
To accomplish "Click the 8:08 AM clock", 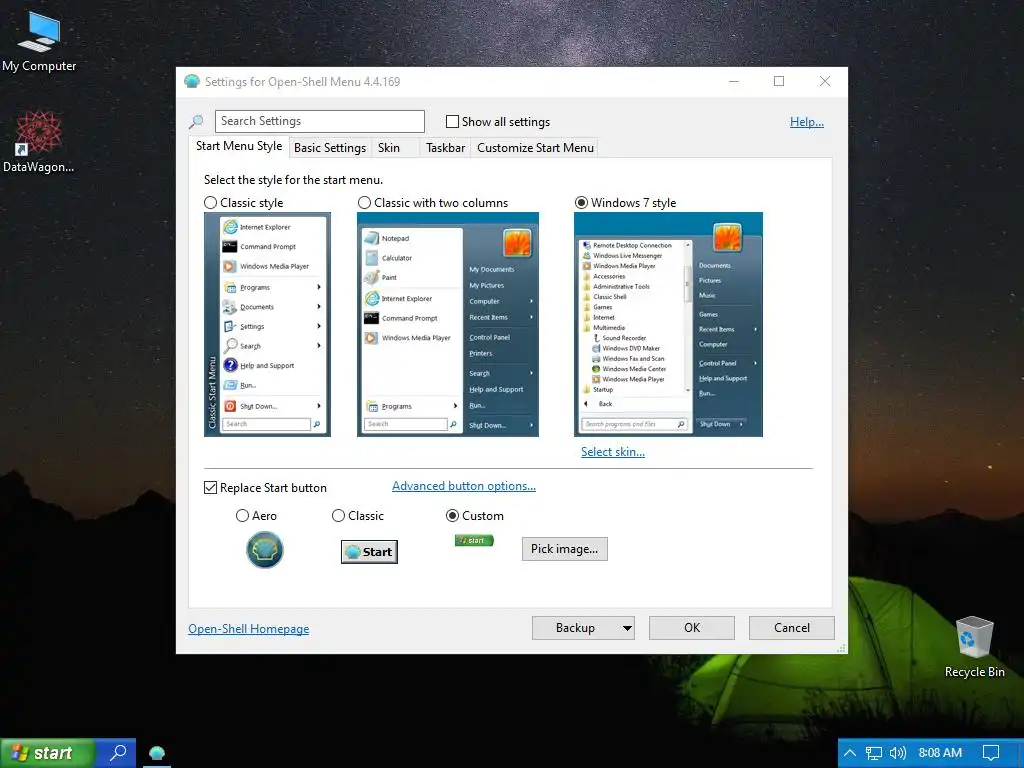I will click(940, 753).
